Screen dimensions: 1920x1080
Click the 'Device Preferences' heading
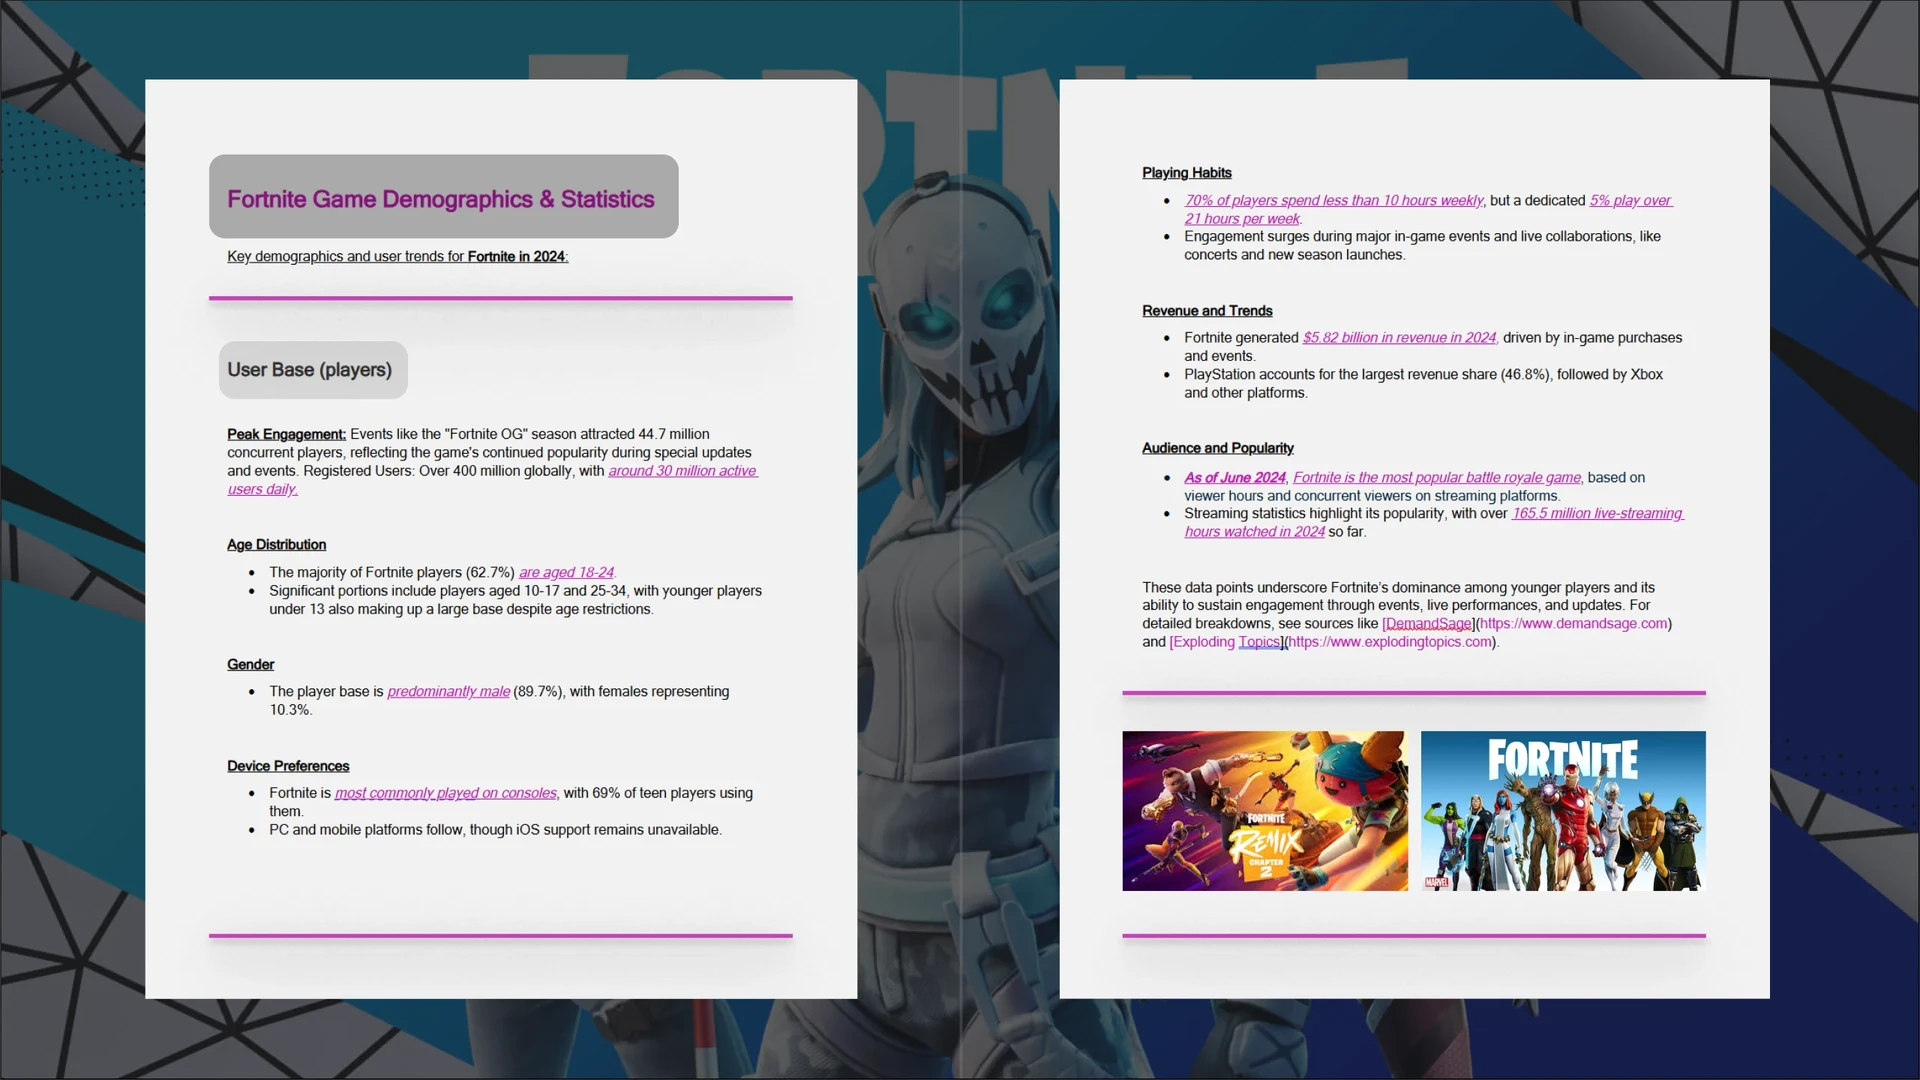(x=288, y=766)
